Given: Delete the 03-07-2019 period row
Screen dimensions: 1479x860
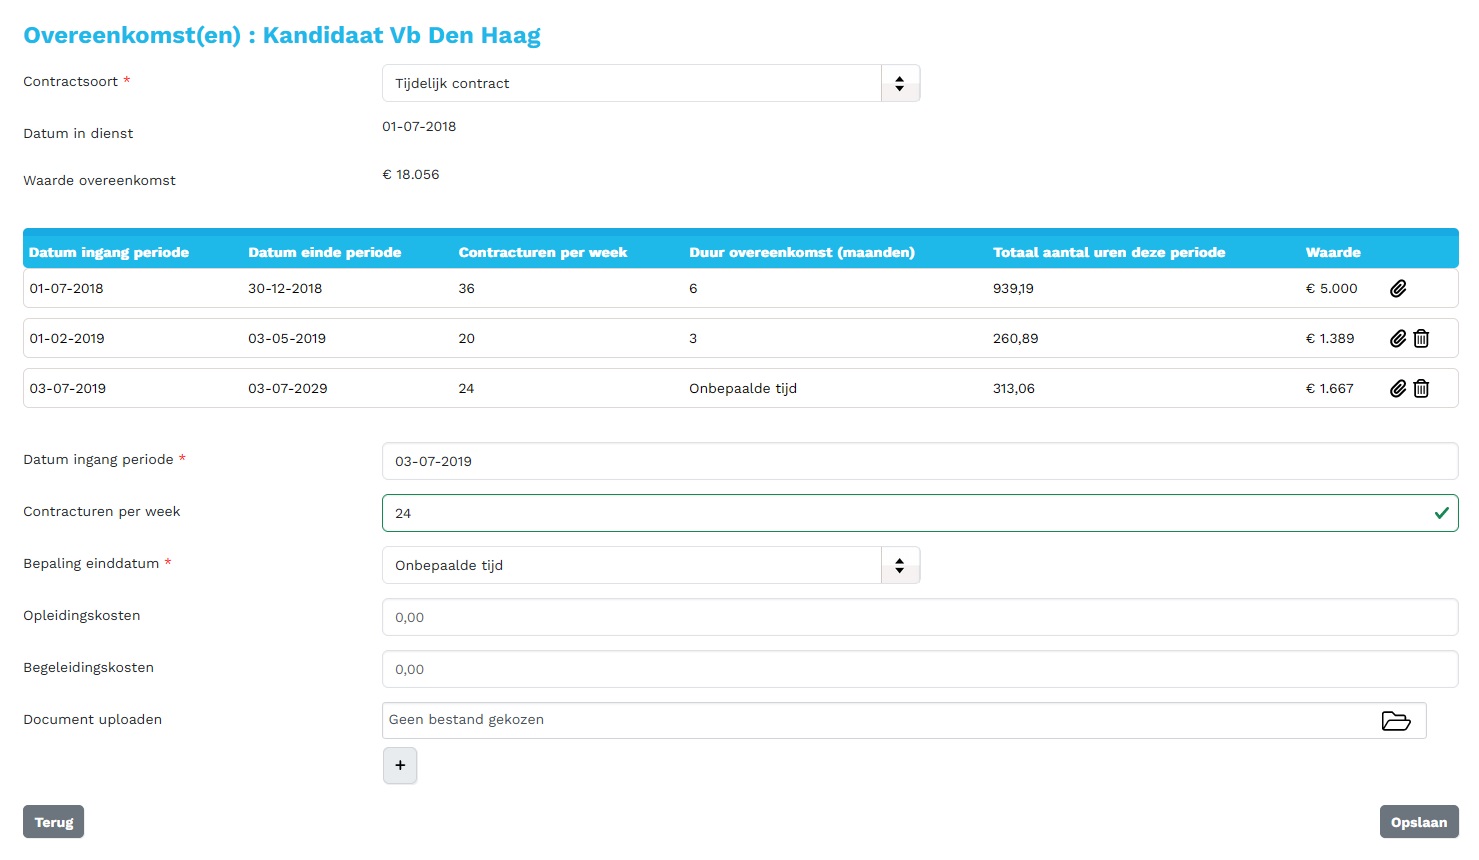Looking at the screenshot, I should point(1421,388).
